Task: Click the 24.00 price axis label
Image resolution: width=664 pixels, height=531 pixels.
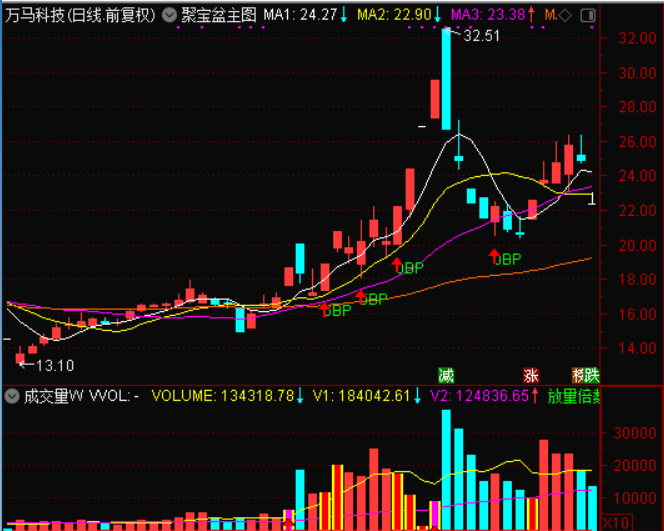Action: pyautogui.click(x=637, y=176)
